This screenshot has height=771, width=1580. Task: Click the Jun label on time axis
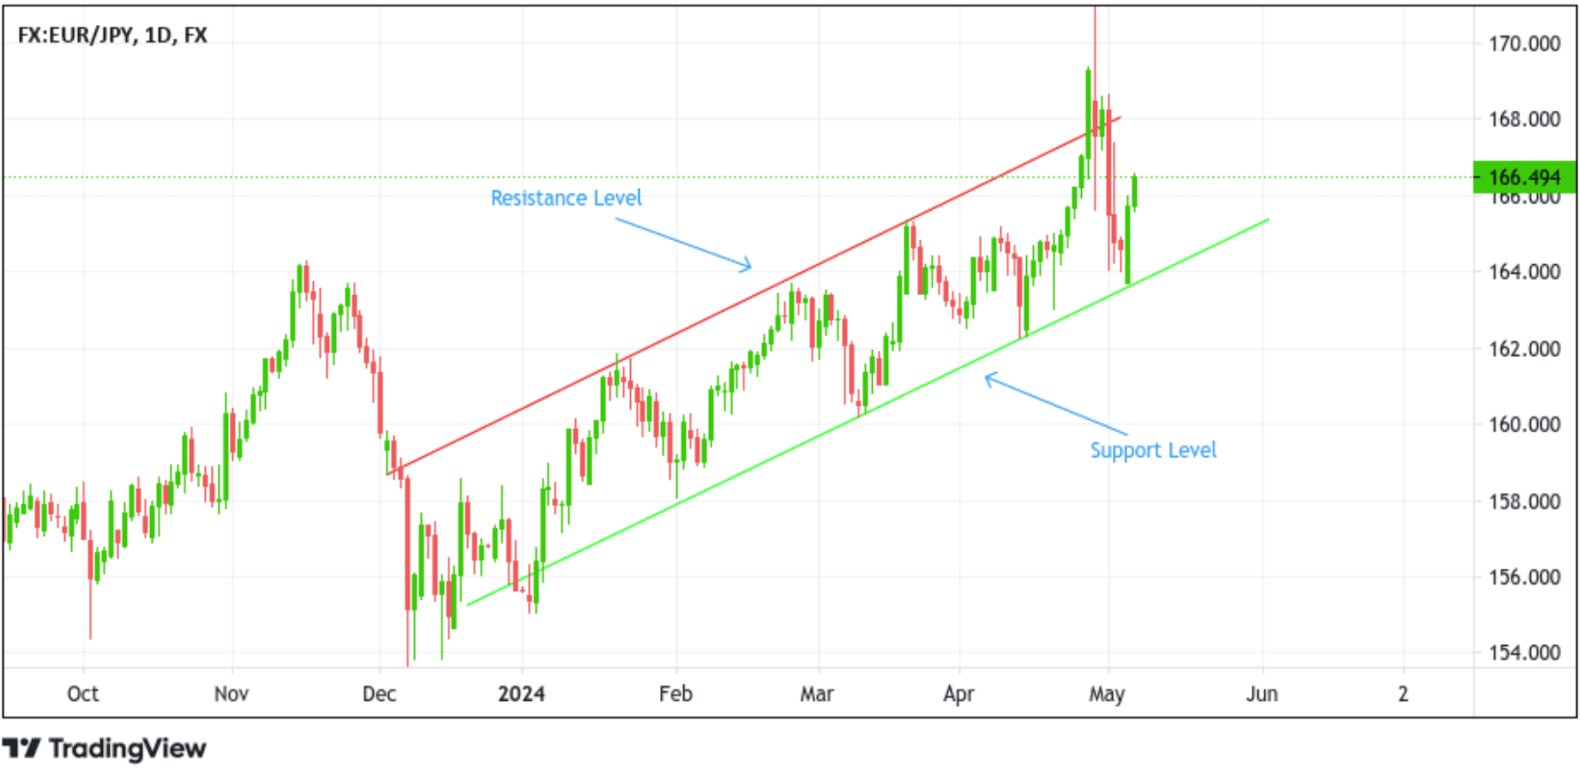coord(1262,694)
